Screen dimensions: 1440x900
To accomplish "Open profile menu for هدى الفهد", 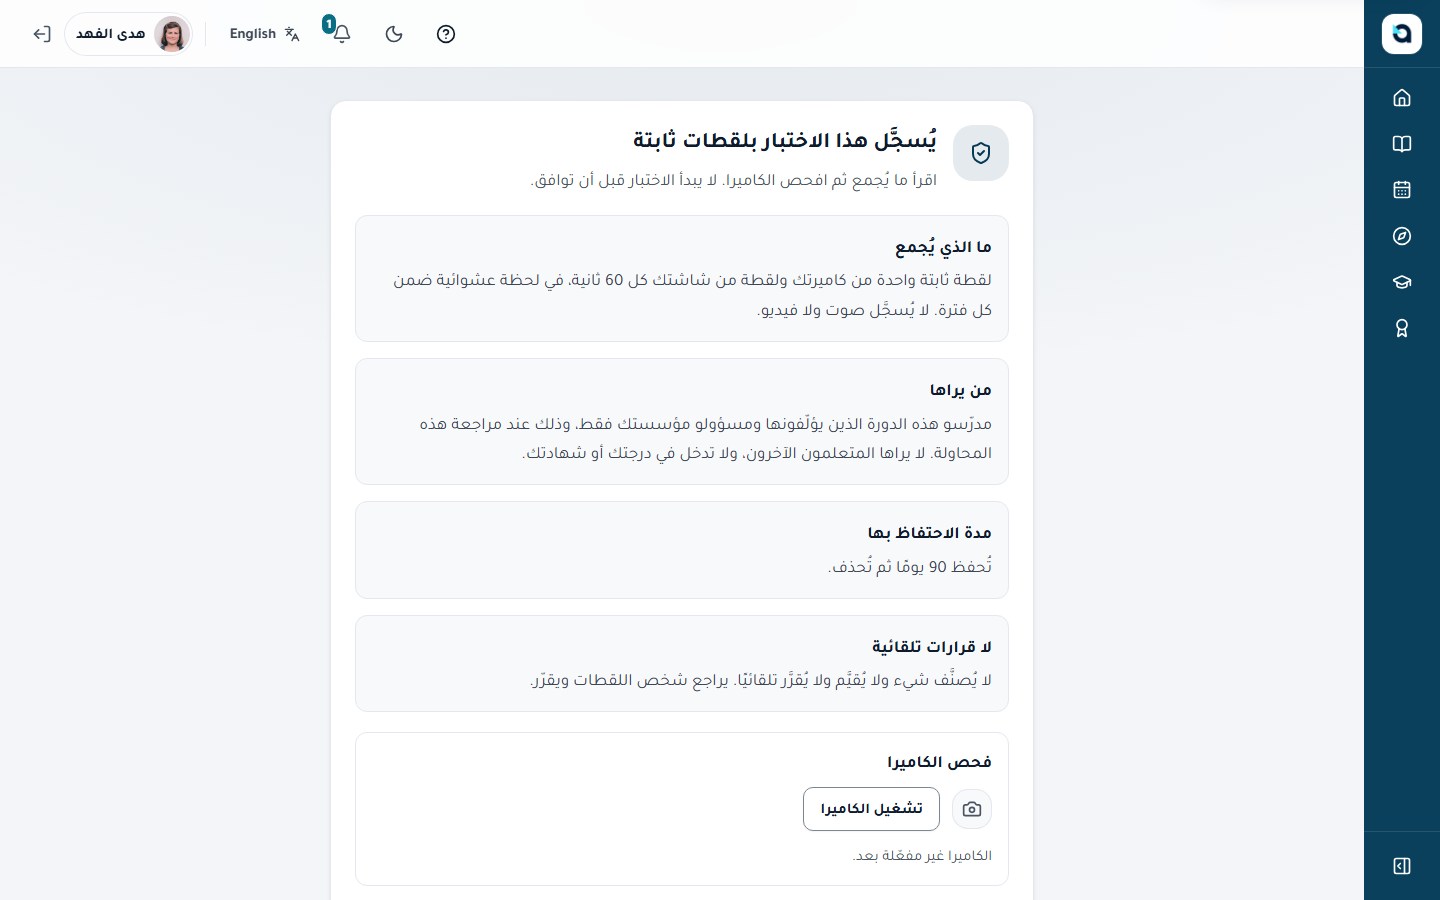I will click(129, 34).
